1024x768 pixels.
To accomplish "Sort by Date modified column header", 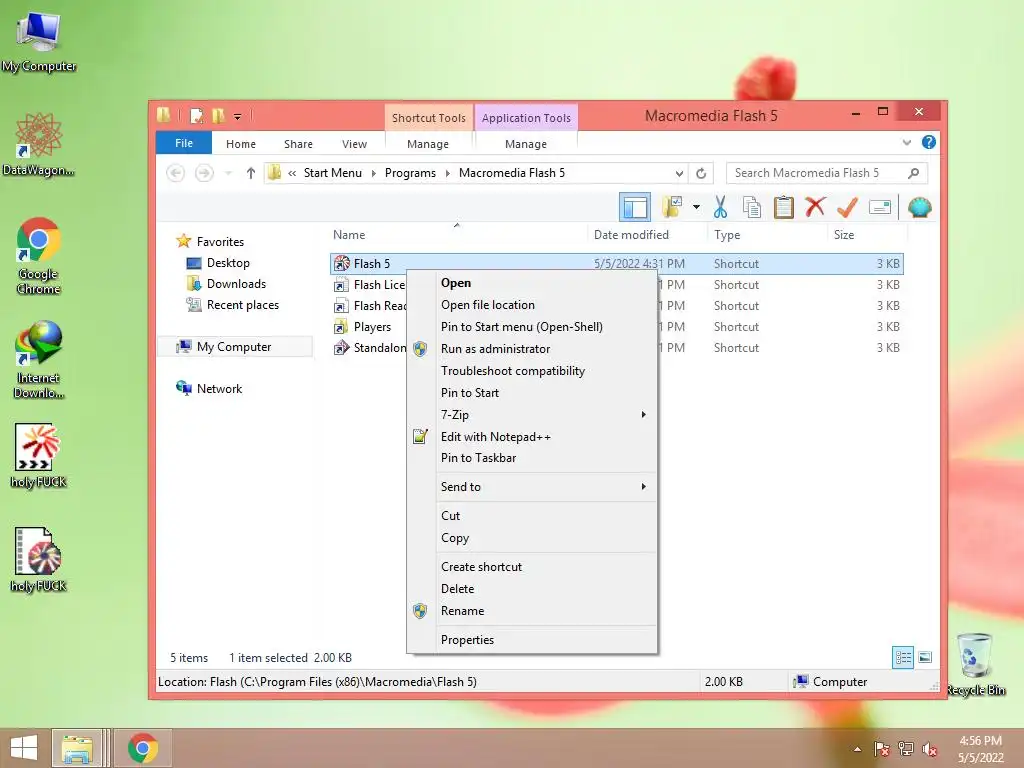I will tap(631, 235).
